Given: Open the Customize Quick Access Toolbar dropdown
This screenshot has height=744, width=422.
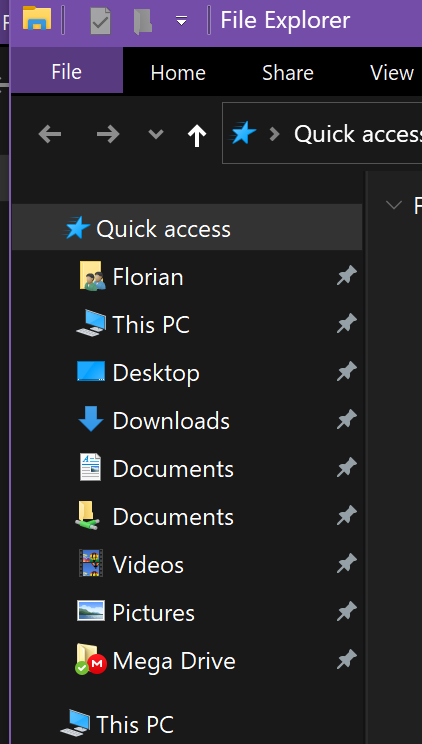Looking at the screenshot, I should pos(181,20).
